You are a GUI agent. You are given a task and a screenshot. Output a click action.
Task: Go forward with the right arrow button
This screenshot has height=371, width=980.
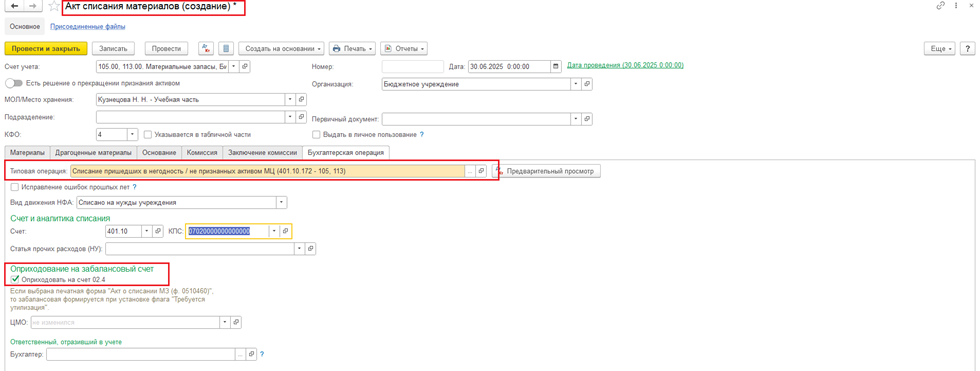tap(33, 6)
